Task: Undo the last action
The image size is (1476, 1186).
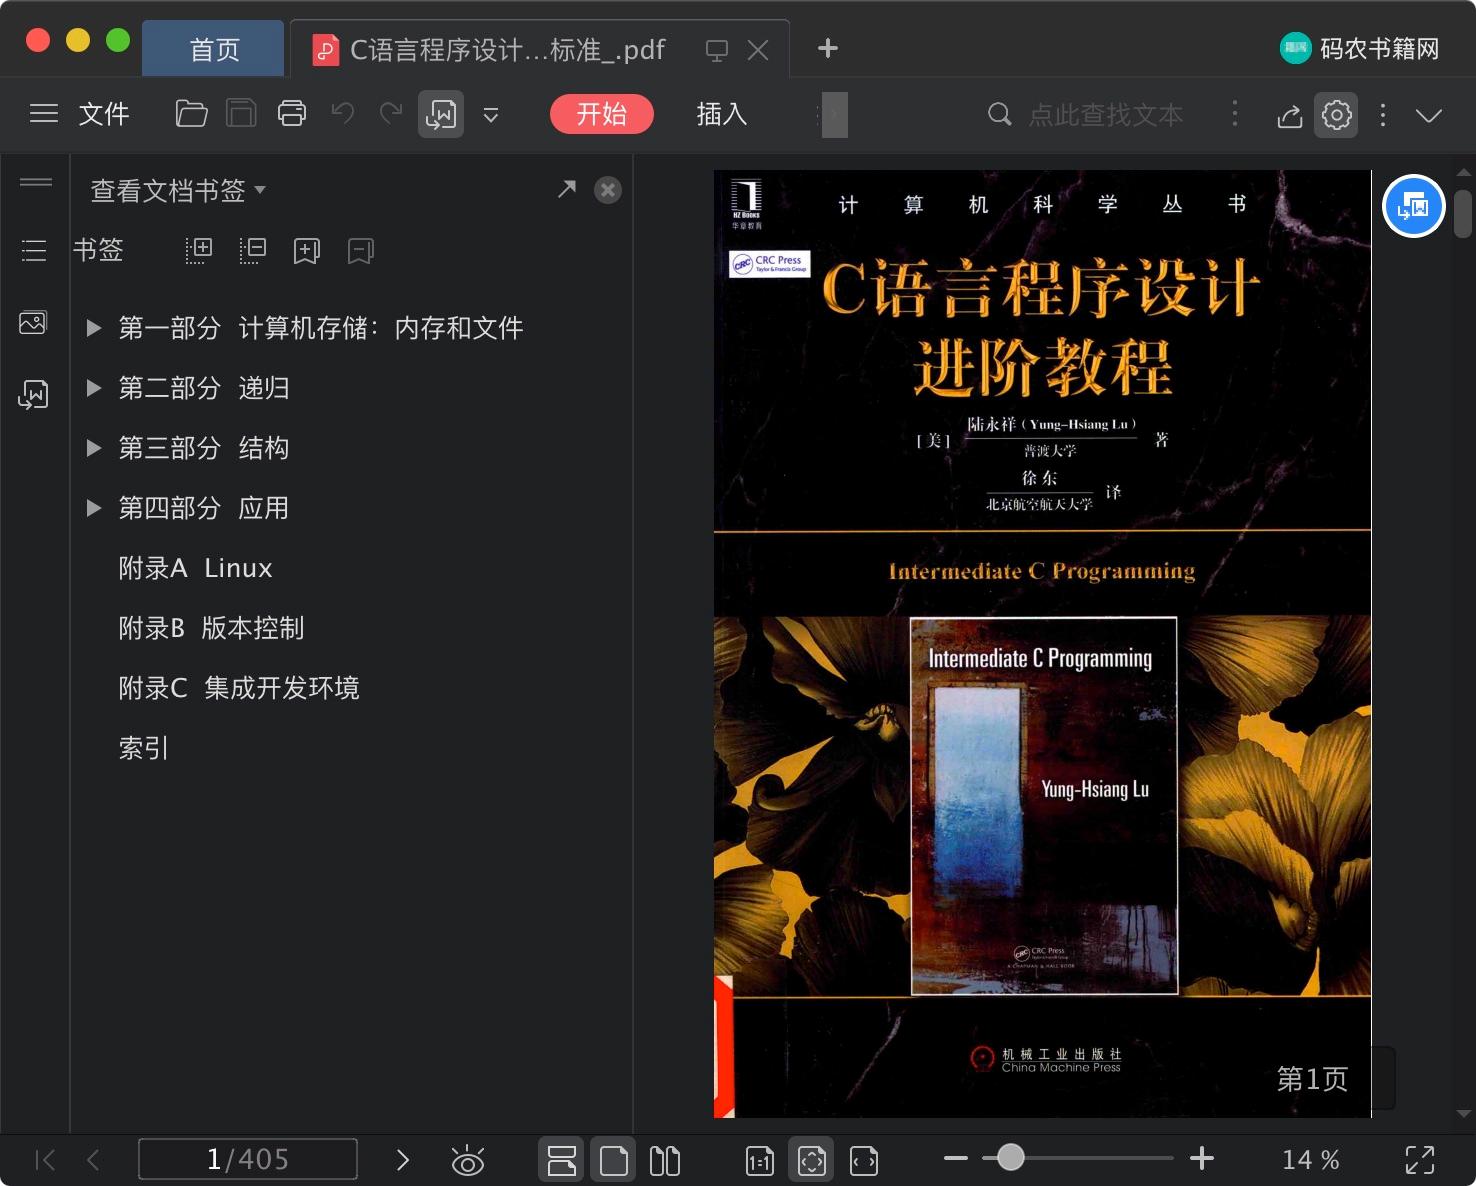Action: [343, 114]
